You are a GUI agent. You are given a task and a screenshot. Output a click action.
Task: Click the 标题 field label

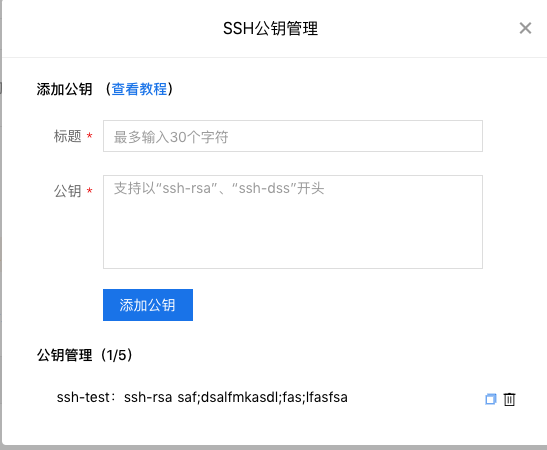point(67,136)
